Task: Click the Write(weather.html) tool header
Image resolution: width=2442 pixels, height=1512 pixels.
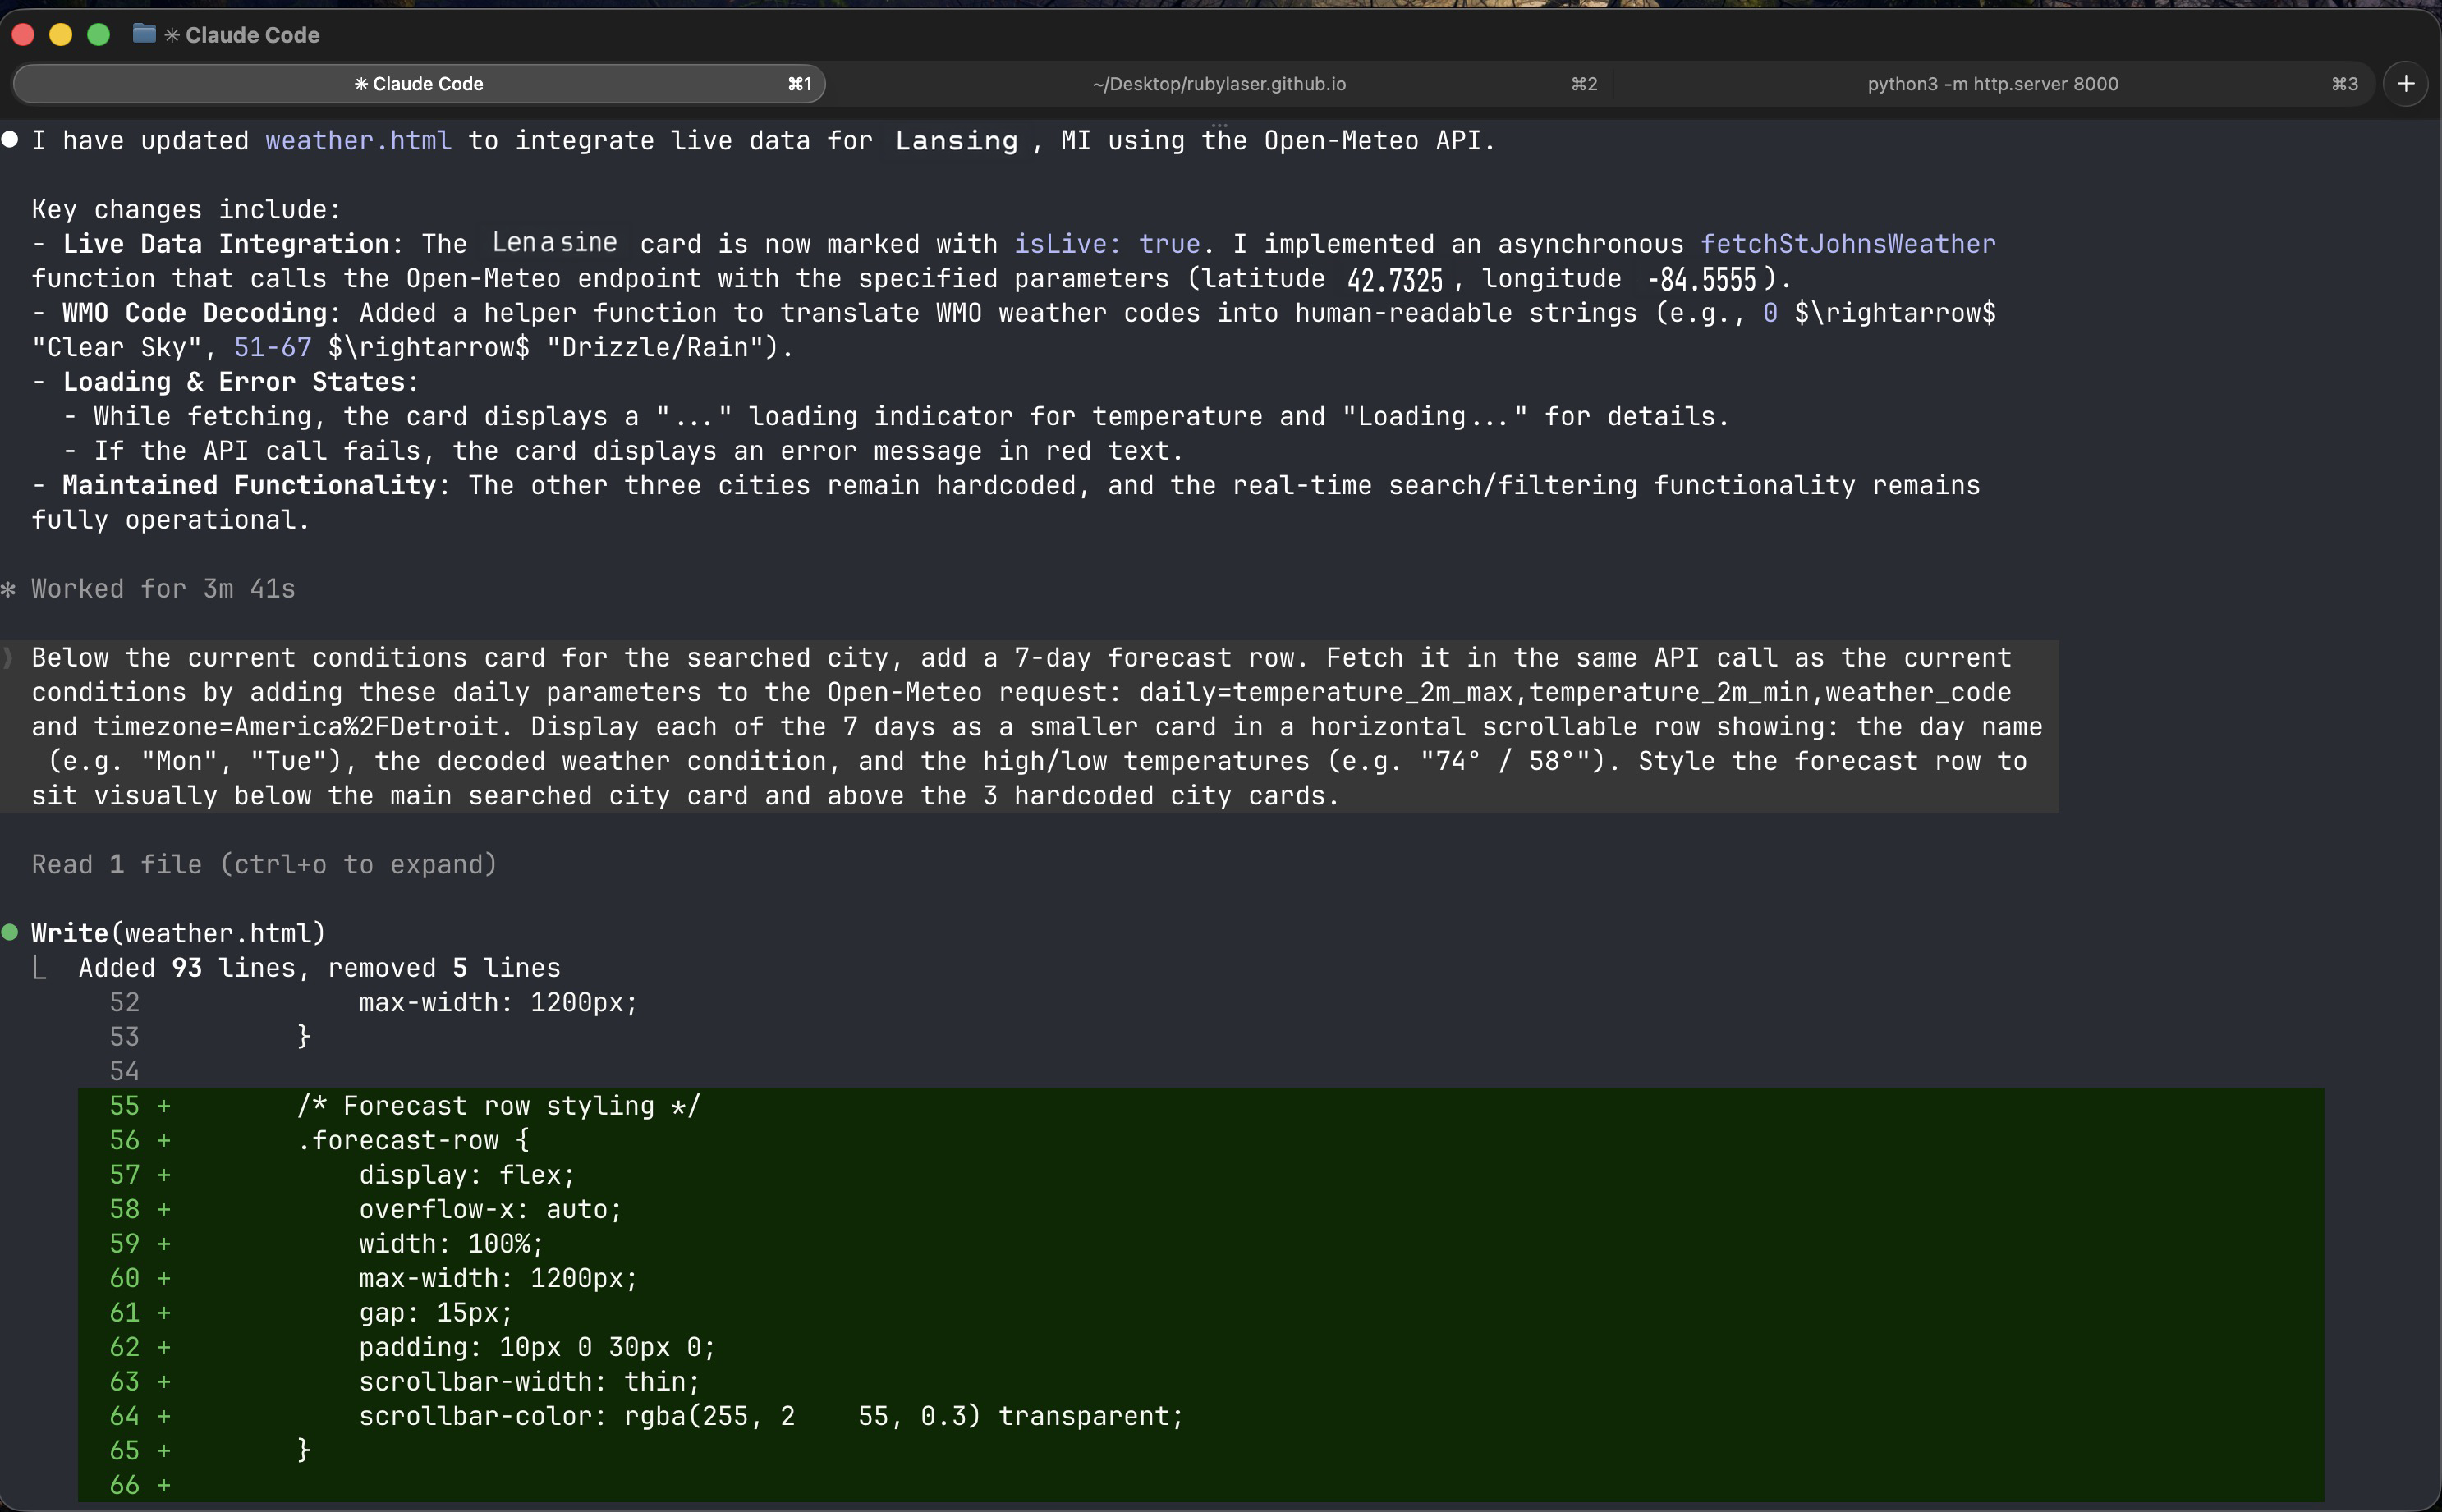Action: pos(178,933)
